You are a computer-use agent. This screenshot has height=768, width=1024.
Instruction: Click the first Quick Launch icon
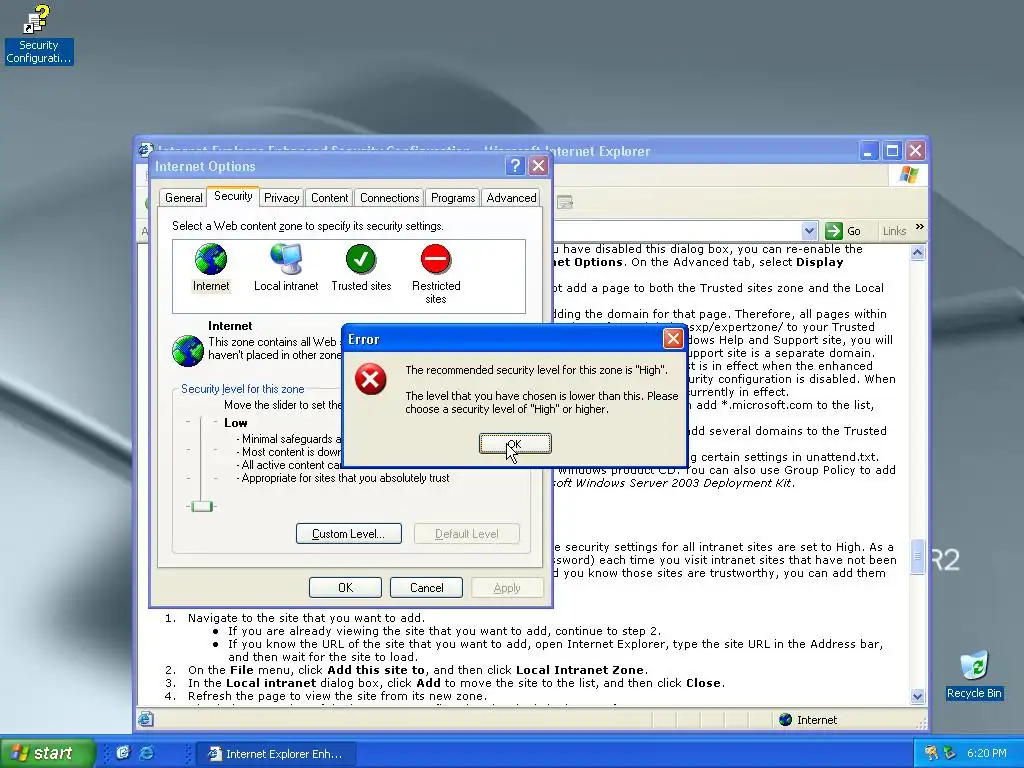point(123,753)
